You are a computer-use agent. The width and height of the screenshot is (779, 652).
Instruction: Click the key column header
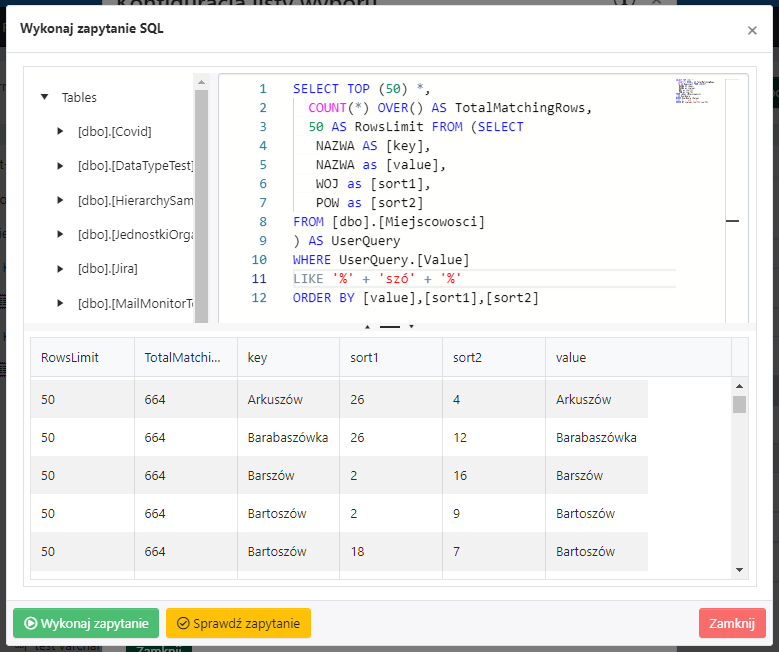click(287, 357)
